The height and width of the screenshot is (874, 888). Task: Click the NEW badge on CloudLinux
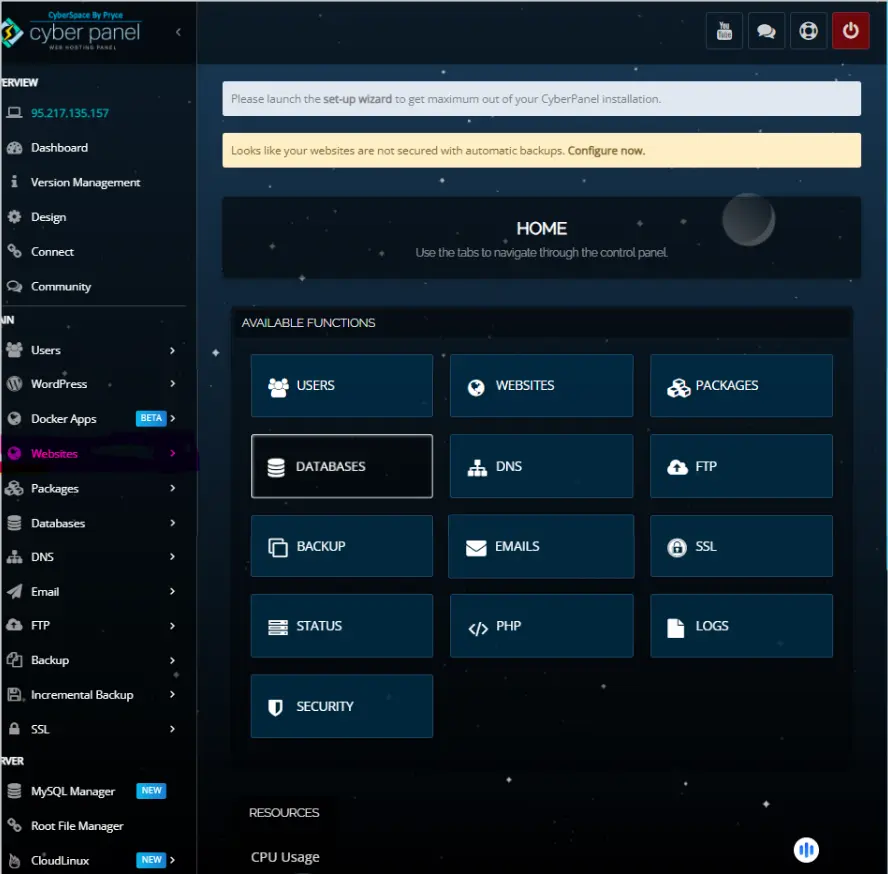151,860
